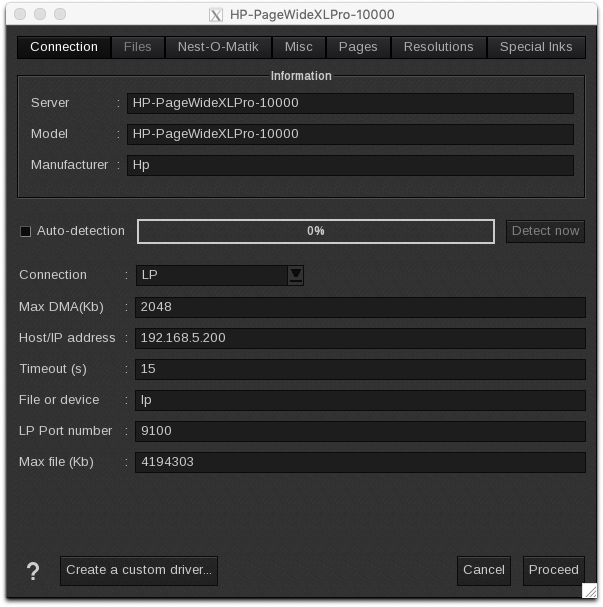Switch to the Connection tab
603x607 pixels.
tap(64, 47)
